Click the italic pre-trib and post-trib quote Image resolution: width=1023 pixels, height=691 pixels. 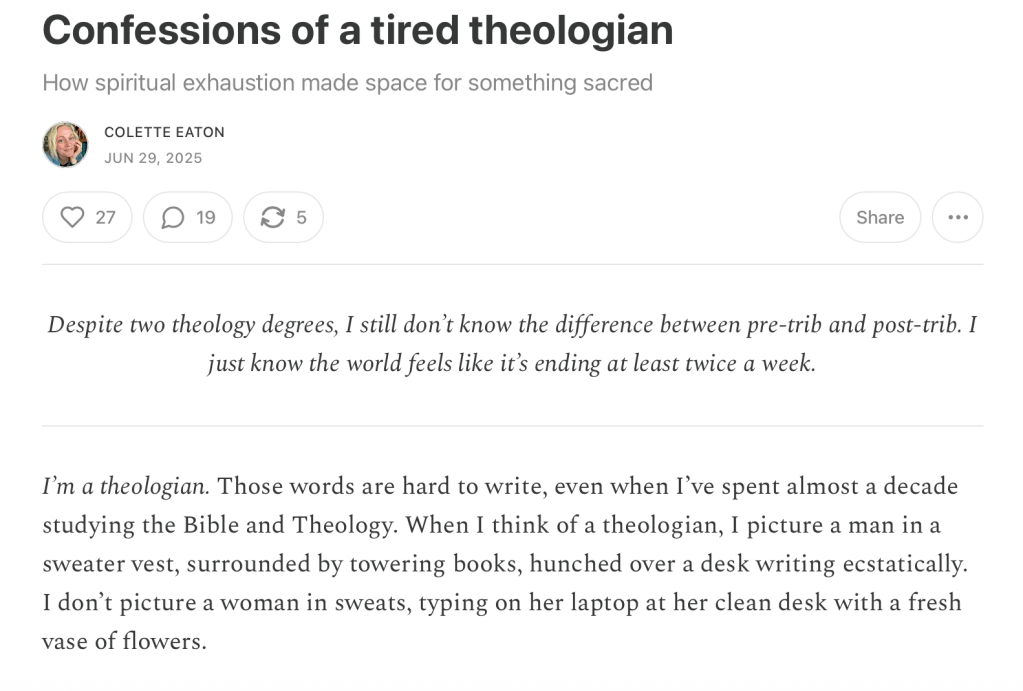[512, 344]
